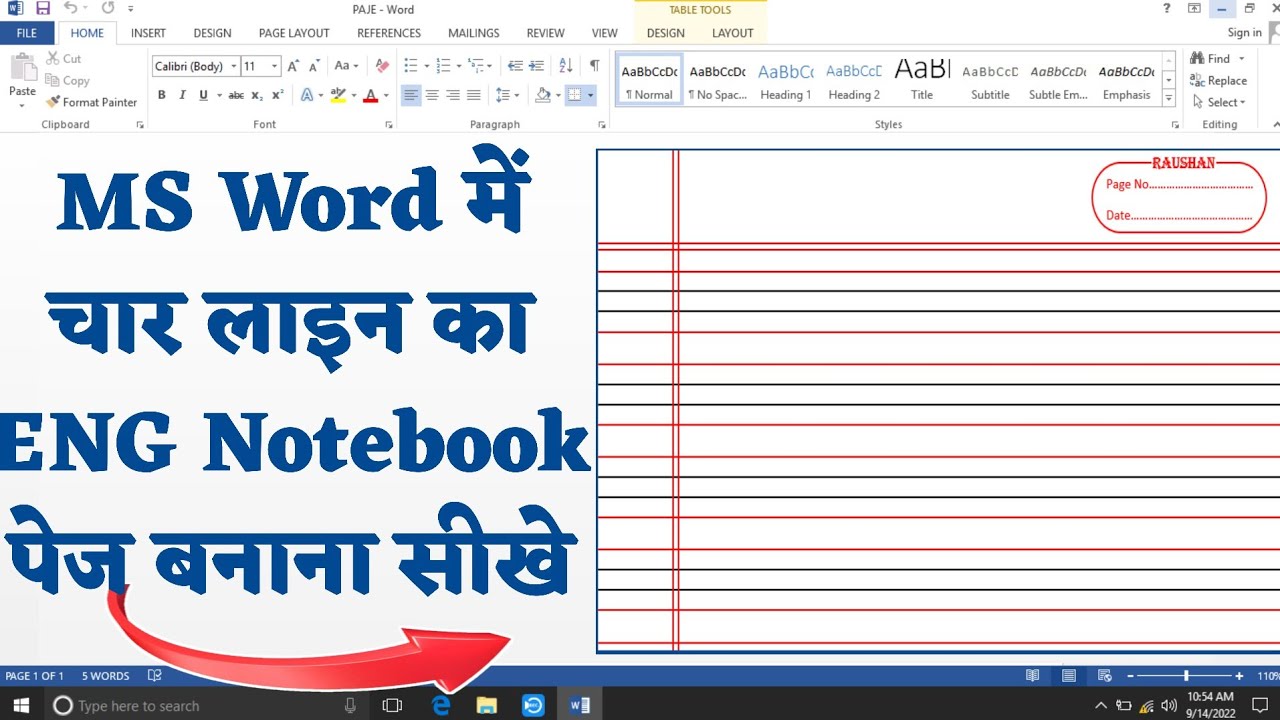Image resolution: width=1280 pixels, height=720 pixels.
Task: Apply the No Spacing style
Action: coord(717,81)
